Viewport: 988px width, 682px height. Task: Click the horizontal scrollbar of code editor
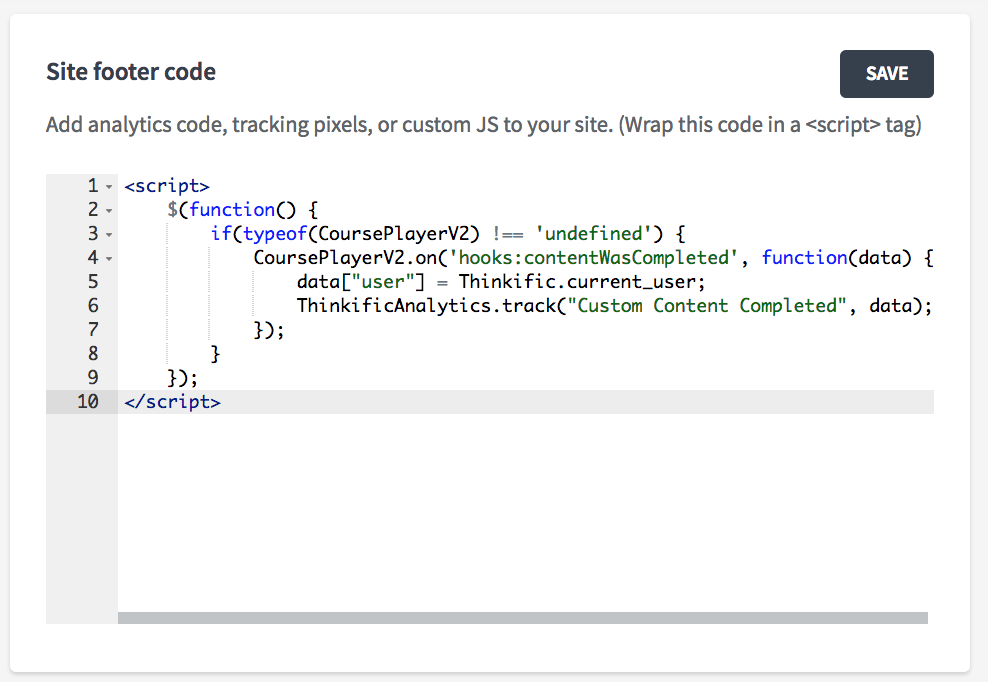pos(522,618)
